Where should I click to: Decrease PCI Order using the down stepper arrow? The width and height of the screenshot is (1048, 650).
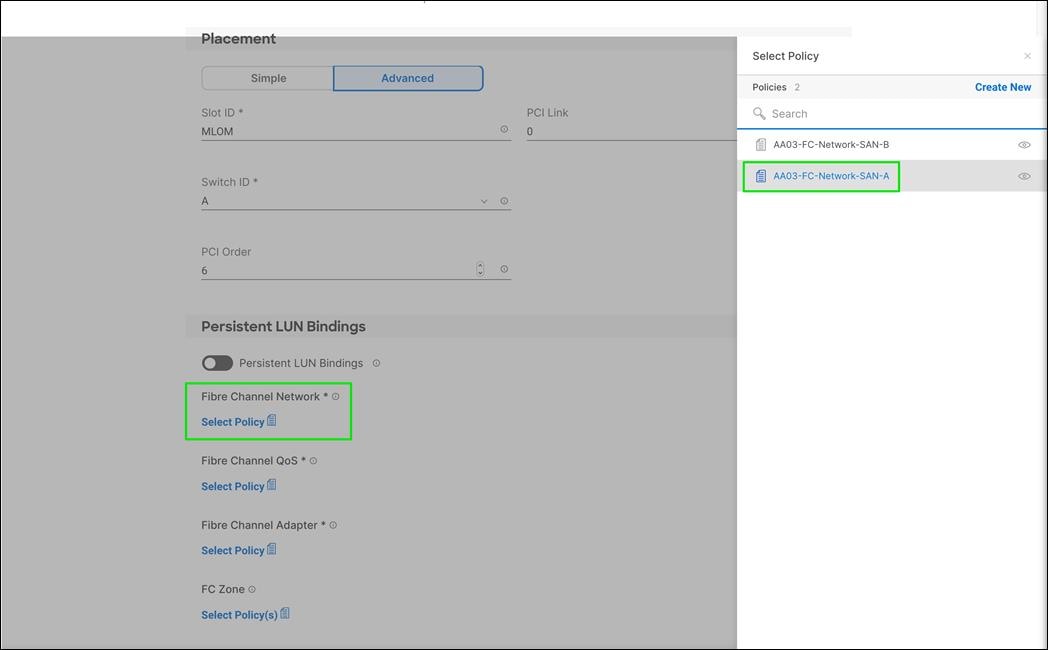pyautogui.click(x=480, y=272)
